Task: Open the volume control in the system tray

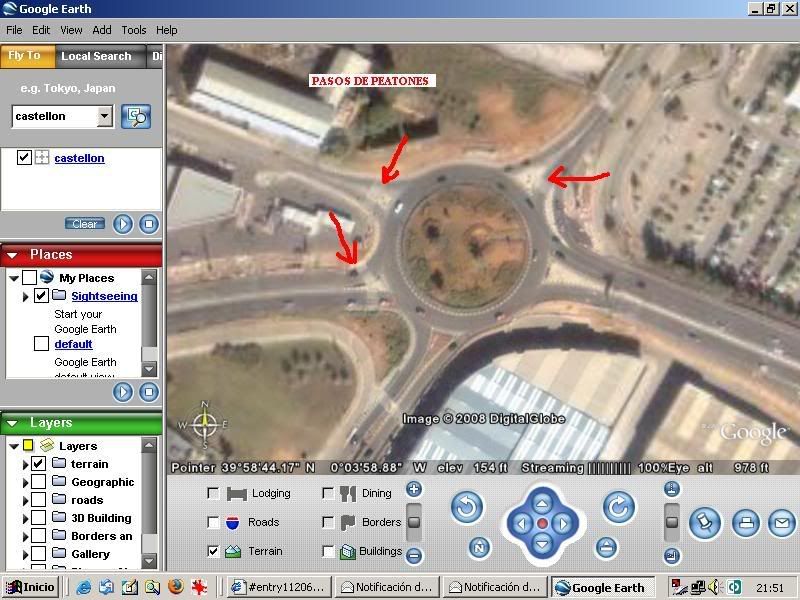Action: [715, 587]
